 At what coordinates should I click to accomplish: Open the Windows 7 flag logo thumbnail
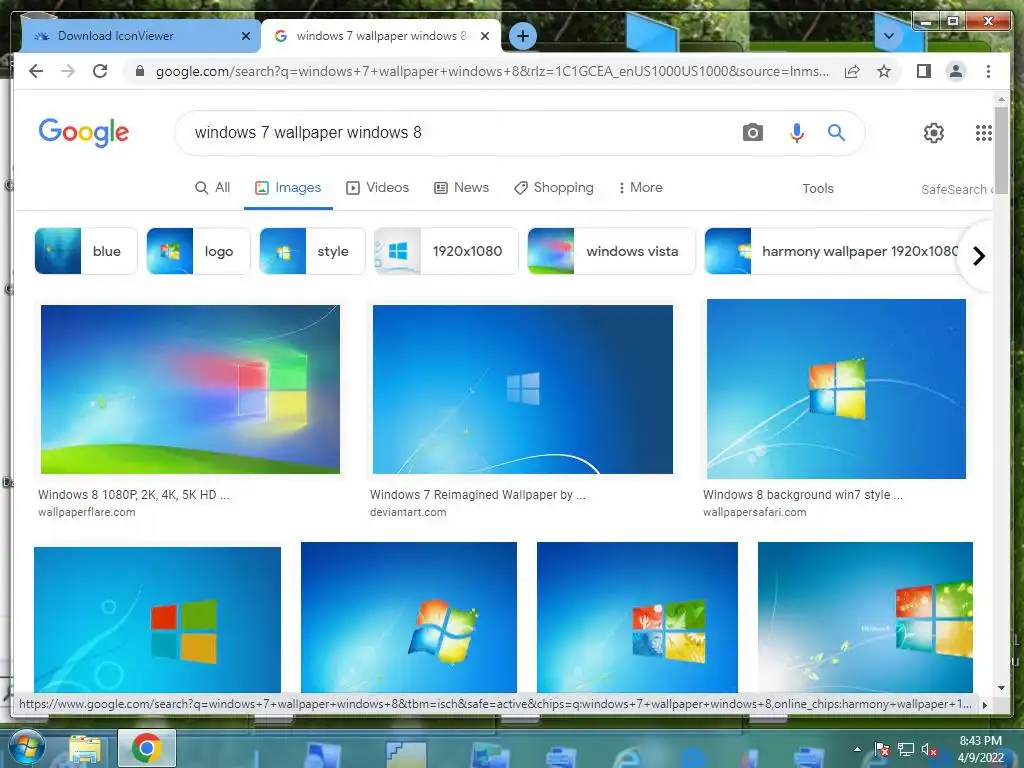pyautogui.click(x=409, y=617)
